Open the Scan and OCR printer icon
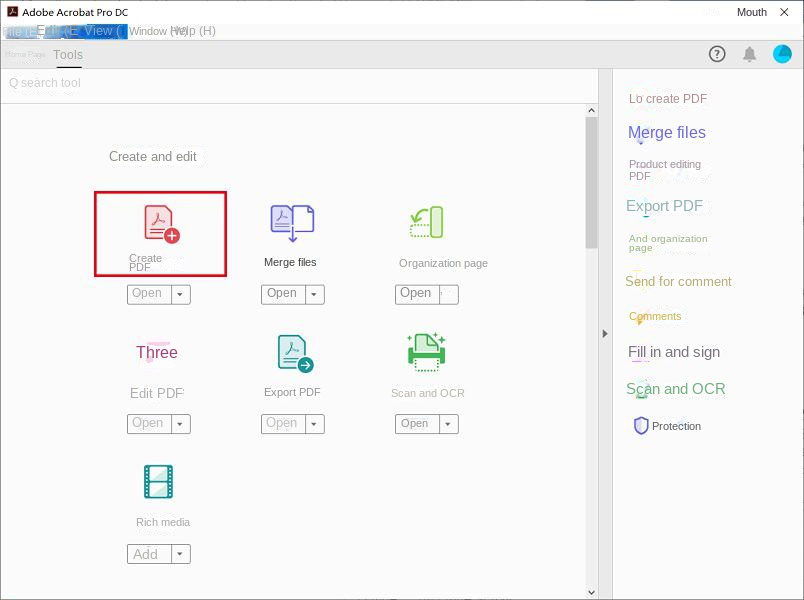804x600 pixels. 426,352
